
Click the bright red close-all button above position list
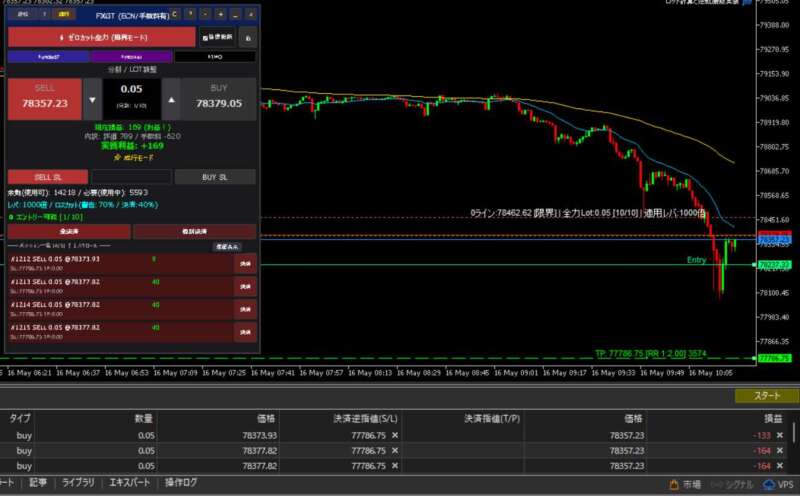(x=69, y=231)
